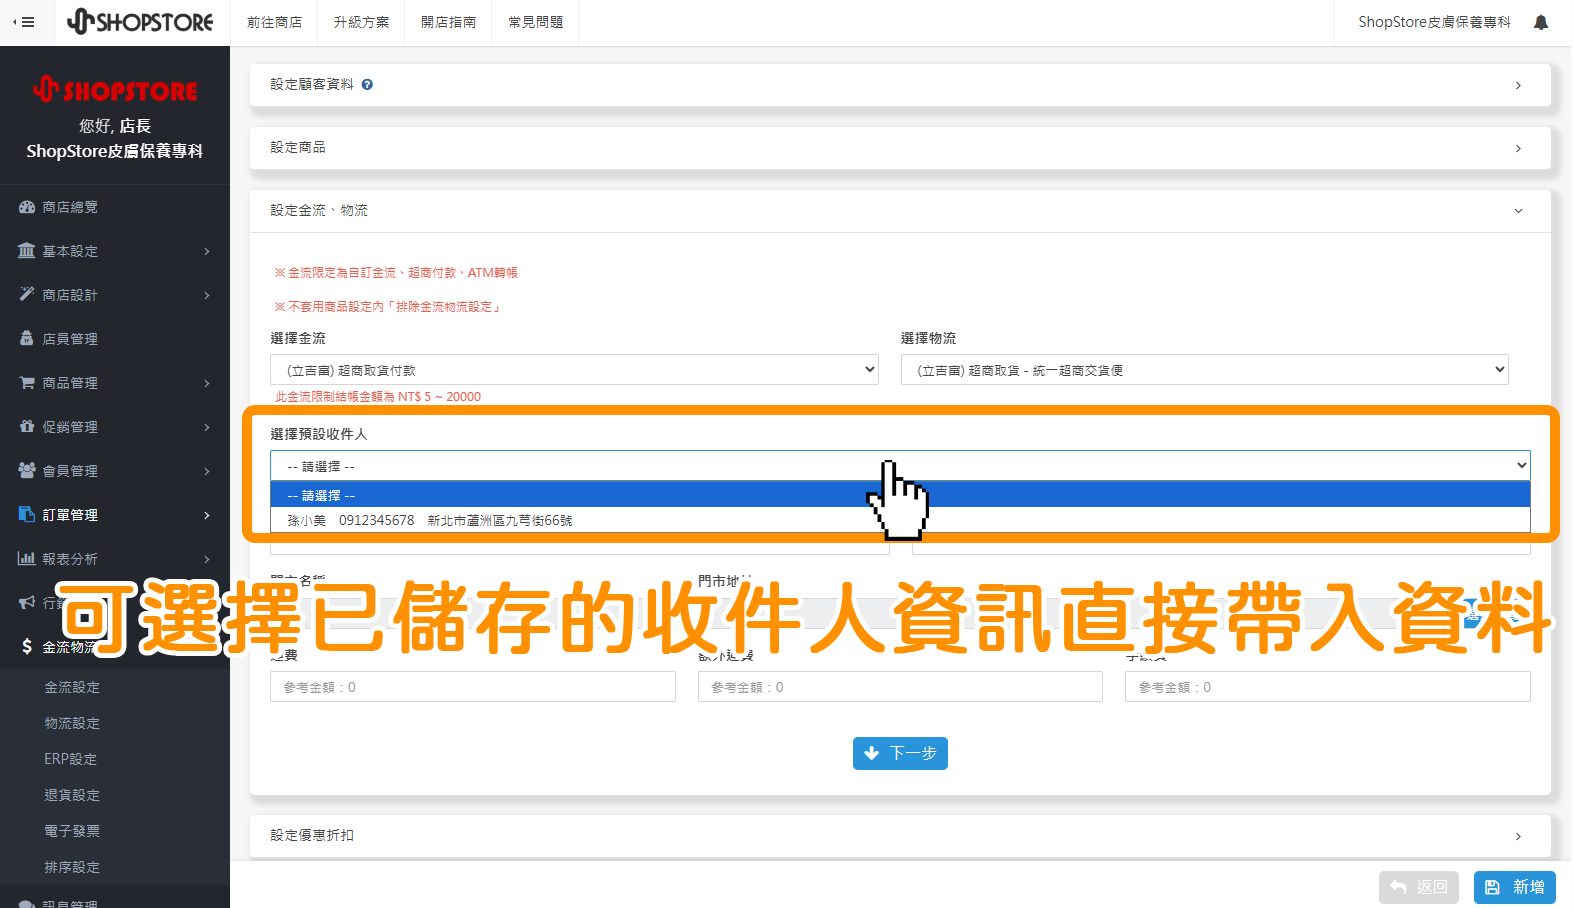Click the 新增 save button

1515,887
